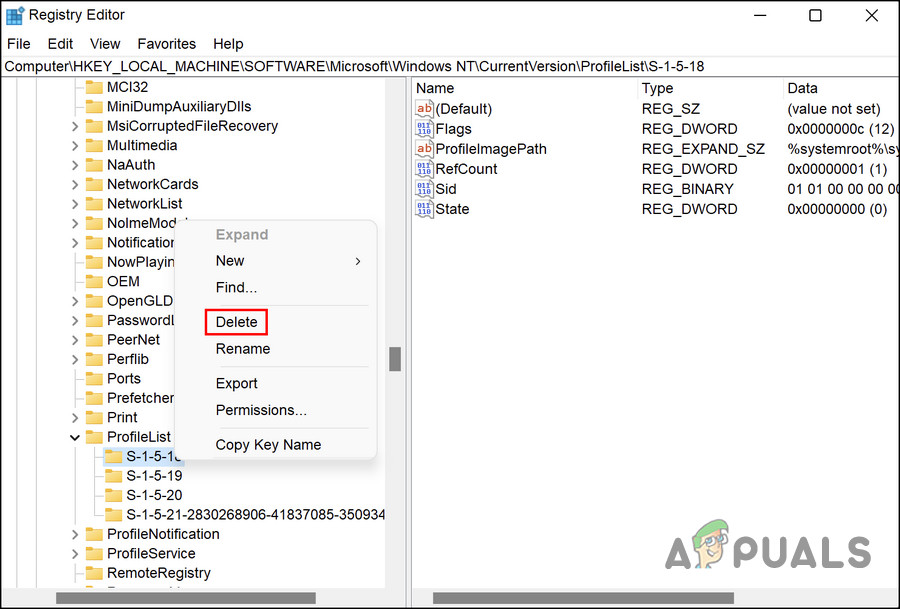Click the (Default) string value icon
The height and width of the screenshot is (609, 900).
[x=424, y=108]
